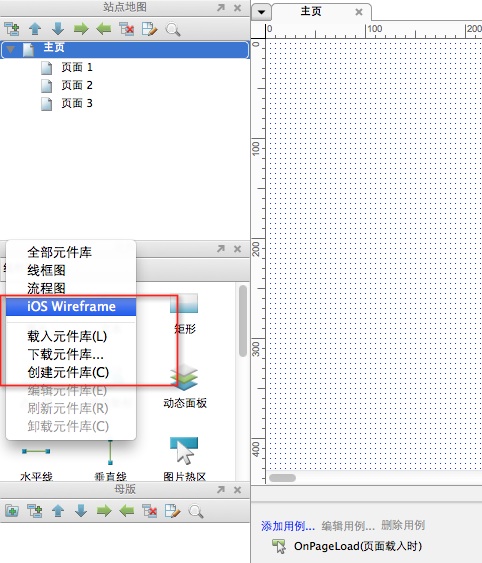The height and width of the screenshot is (563, 482).
Task: Open the tab list dropdown arrow
Action: [x=261, y=12]
